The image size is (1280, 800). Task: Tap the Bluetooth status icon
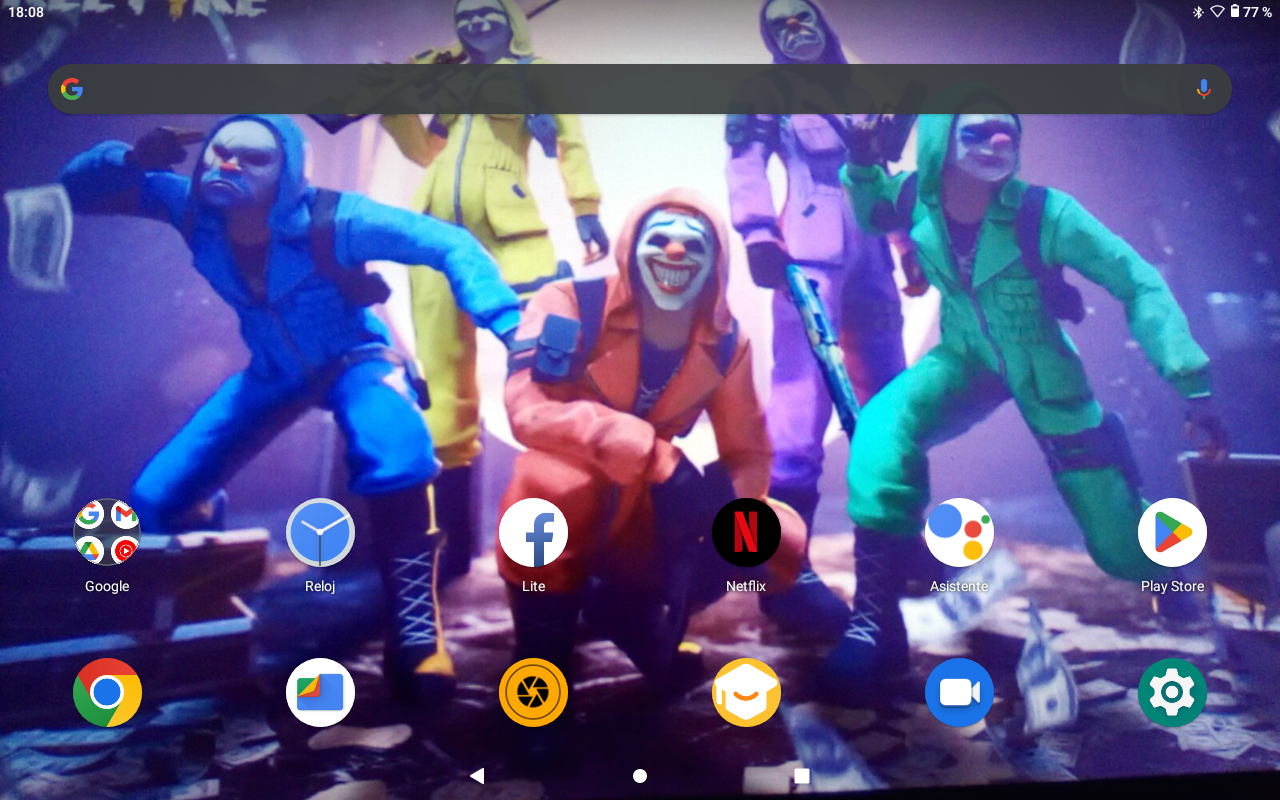1198,12
